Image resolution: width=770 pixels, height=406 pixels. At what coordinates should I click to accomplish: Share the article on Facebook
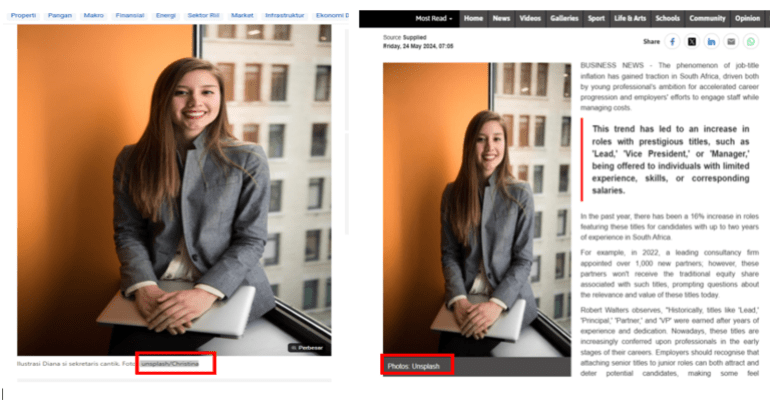click(x=673, y=42)
